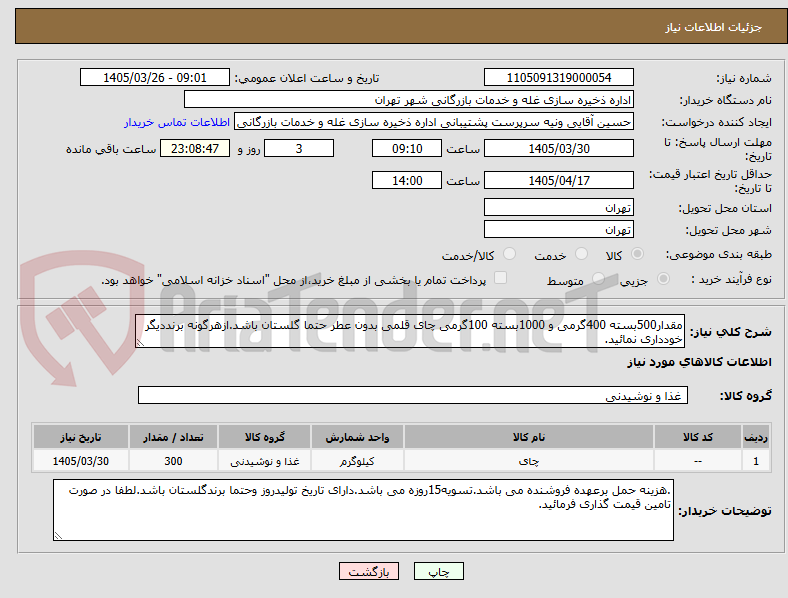This screenshot has width=788, height=598.
Task: Click announcement date field 1405/03/26 - 09:01
Action: tap(155, 77)
